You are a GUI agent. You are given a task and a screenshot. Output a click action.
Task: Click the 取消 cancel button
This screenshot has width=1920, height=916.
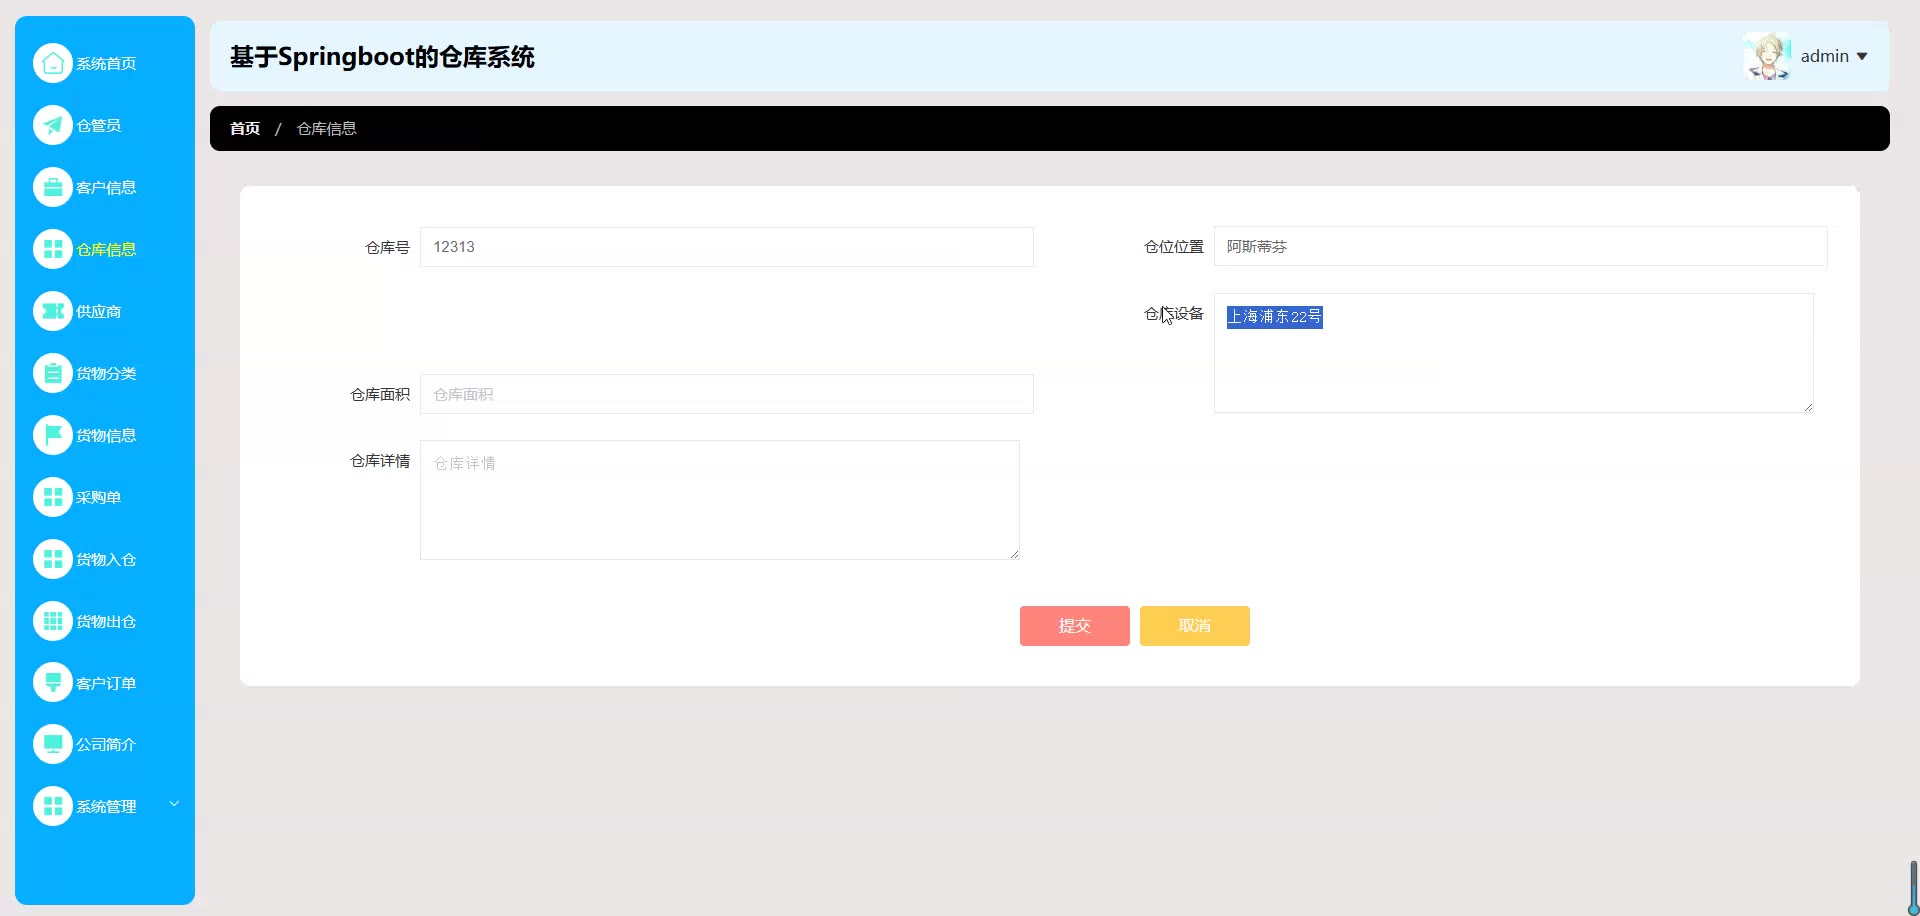point(1195,626)
